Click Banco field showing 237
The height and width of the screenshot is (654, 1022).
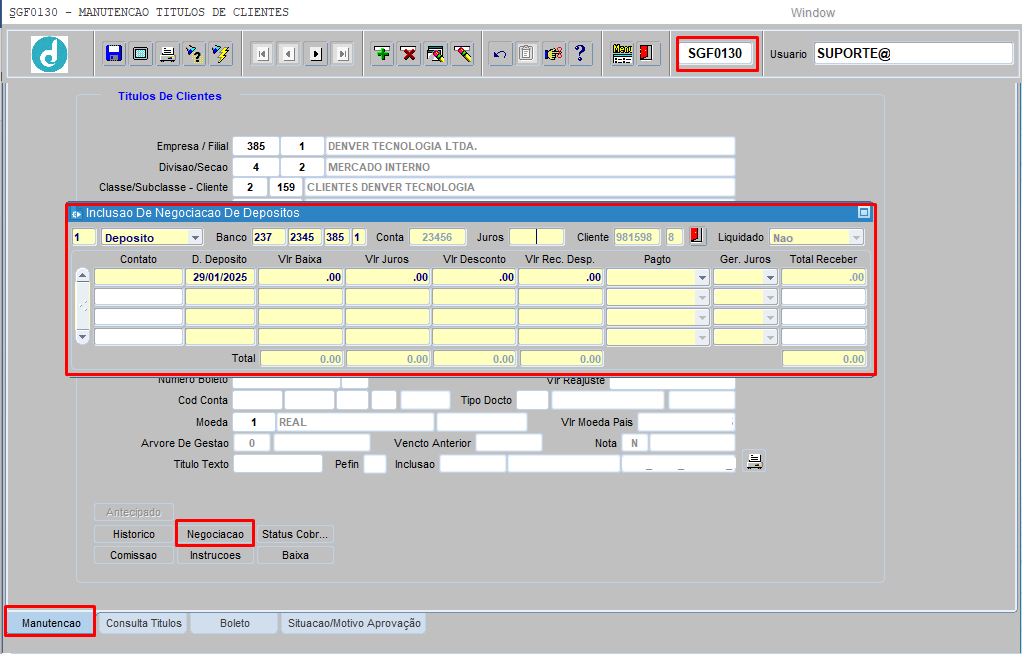coord(269,237)
